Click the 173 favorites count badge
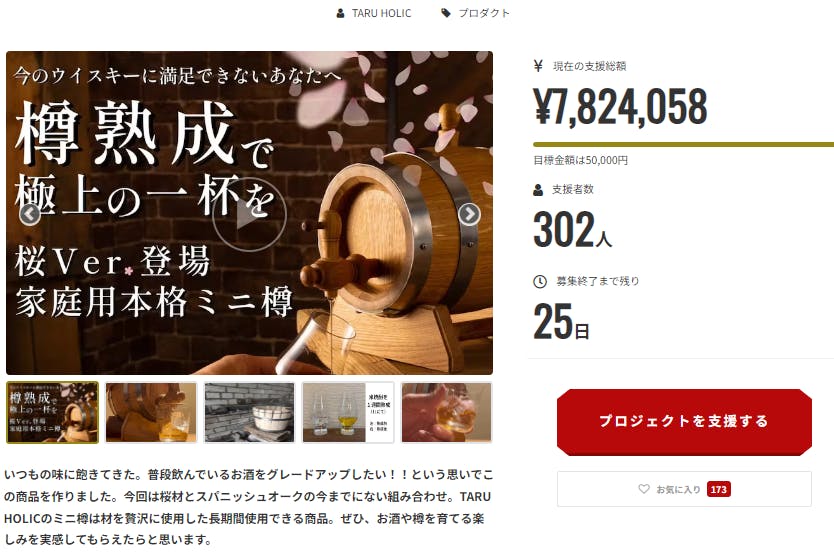Image resolution: width=834 pixels, height=554 pixels. point(719,489)
